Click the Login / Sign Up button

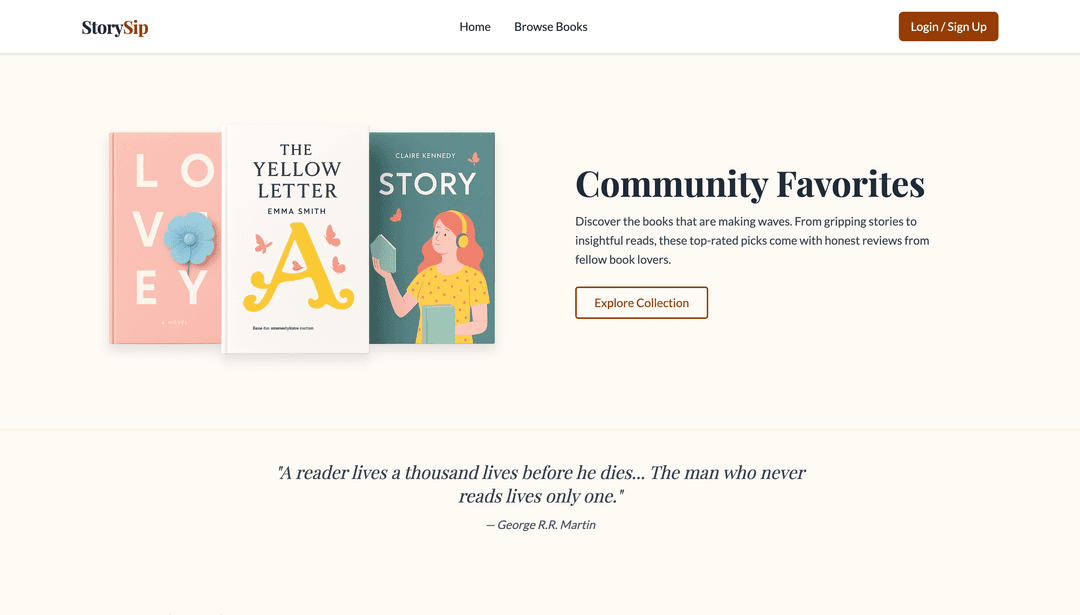[x=948, y=26]
